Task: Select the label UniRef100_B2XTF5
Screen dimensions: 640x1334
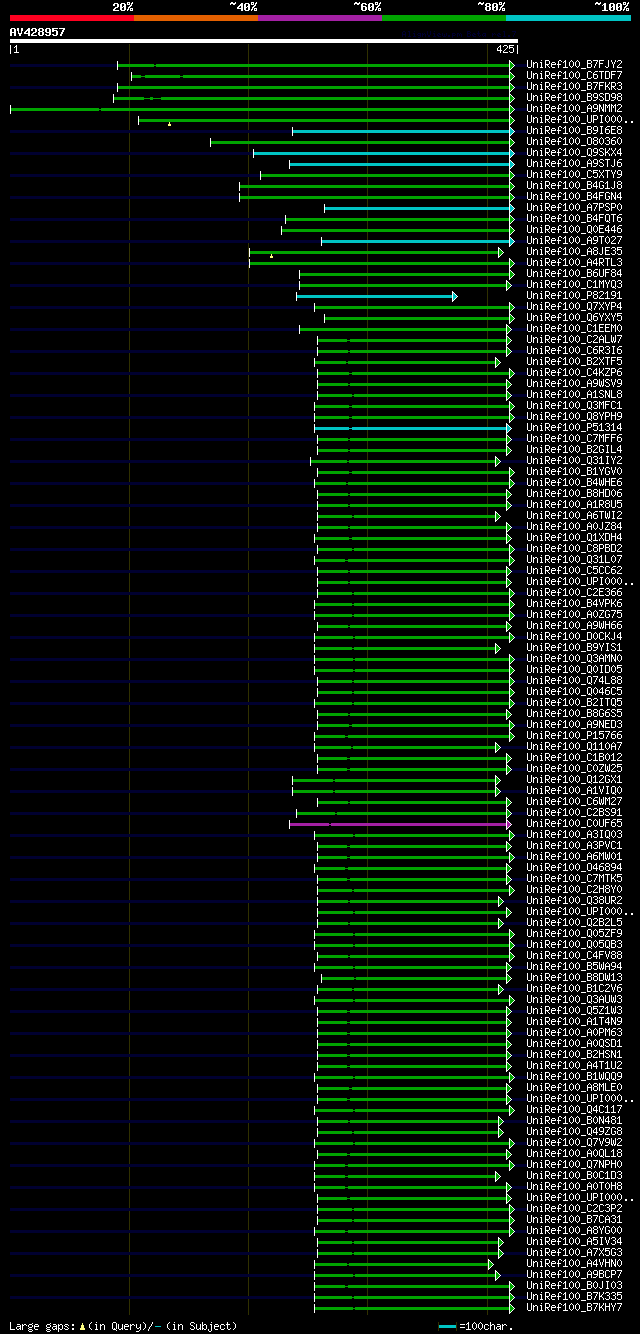Action: (574, 362)
